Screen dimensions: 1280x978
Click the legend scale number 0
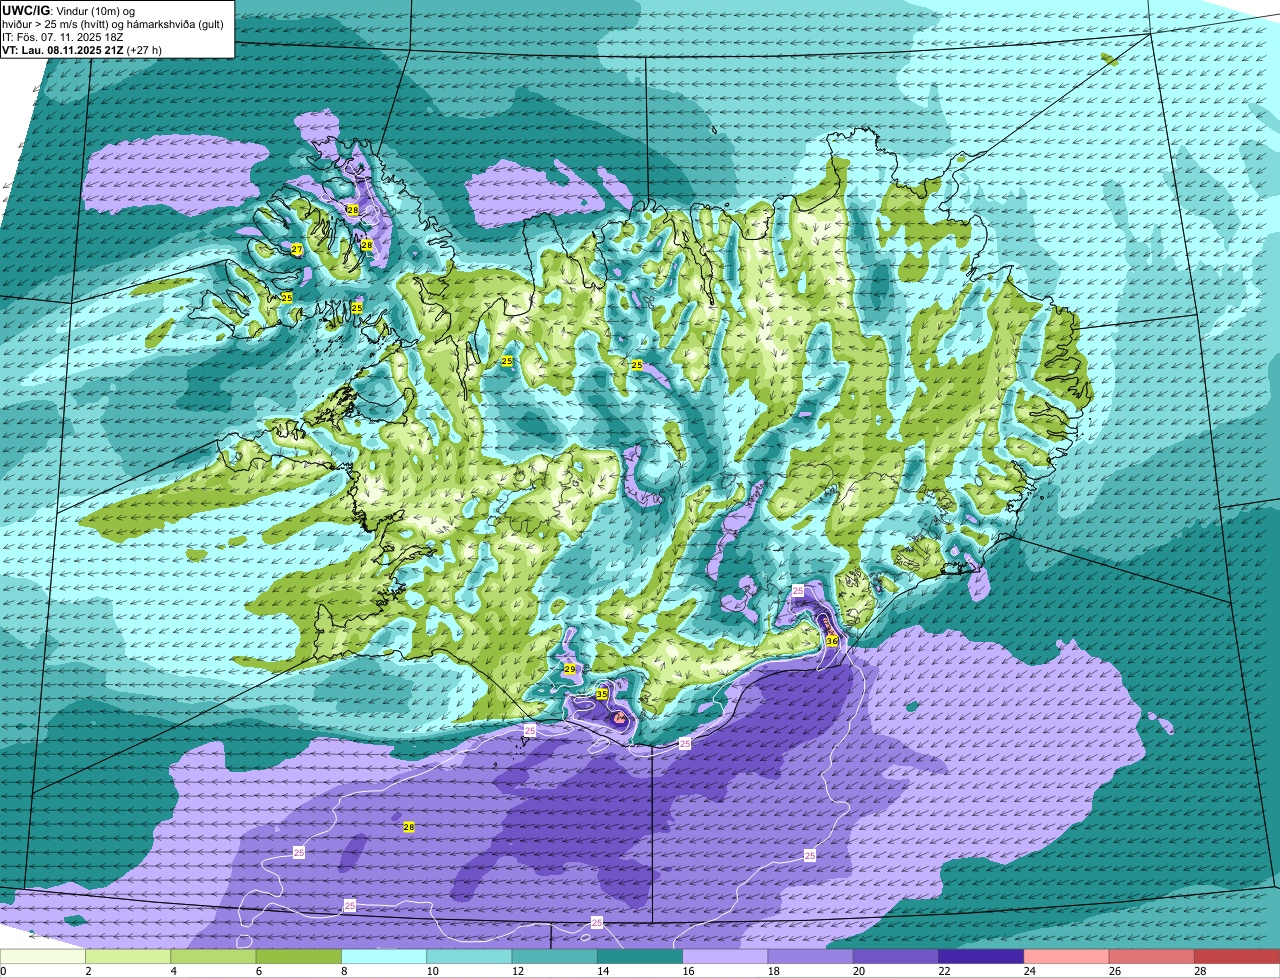point(3,971)
